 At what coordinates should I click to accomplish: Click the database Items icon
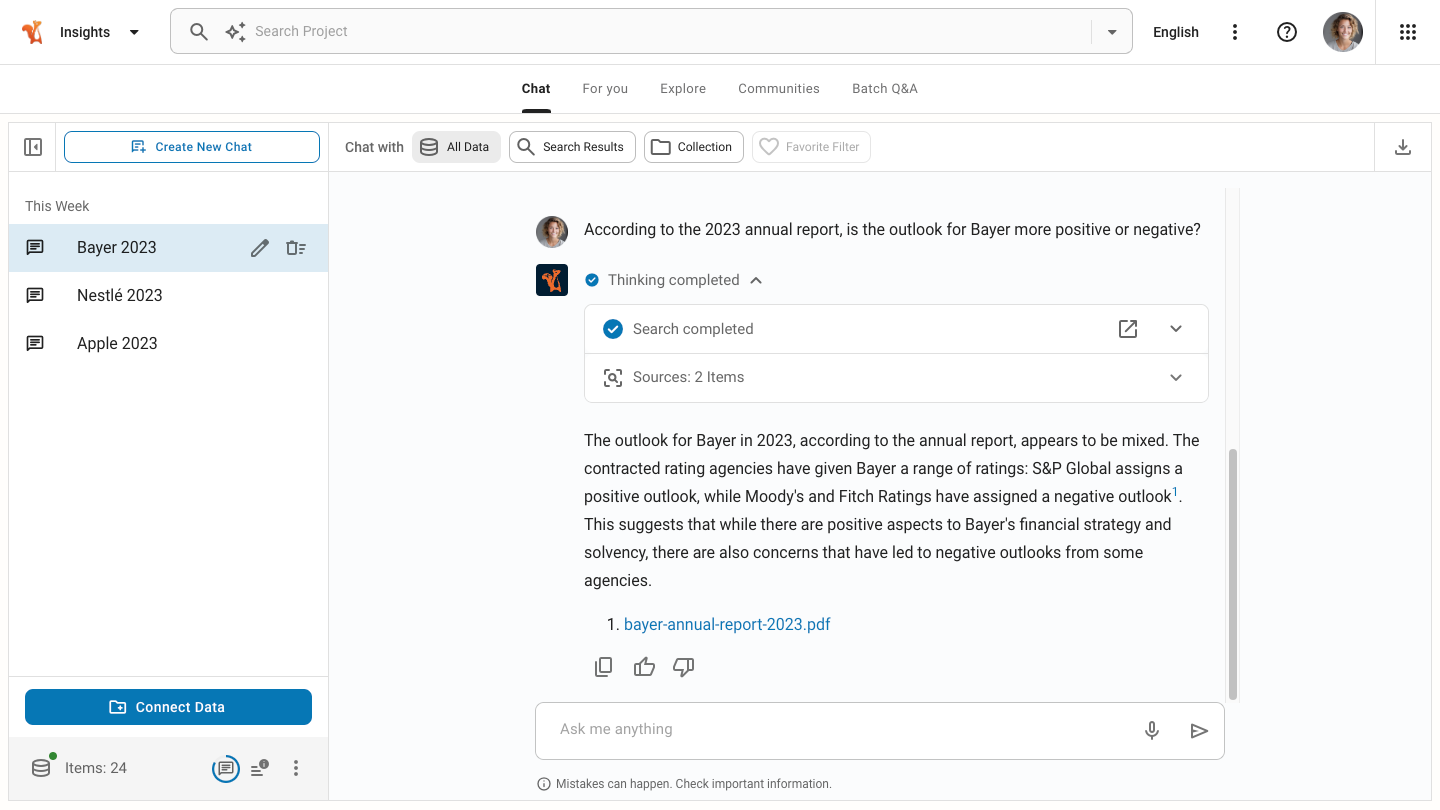pos(41,768)
